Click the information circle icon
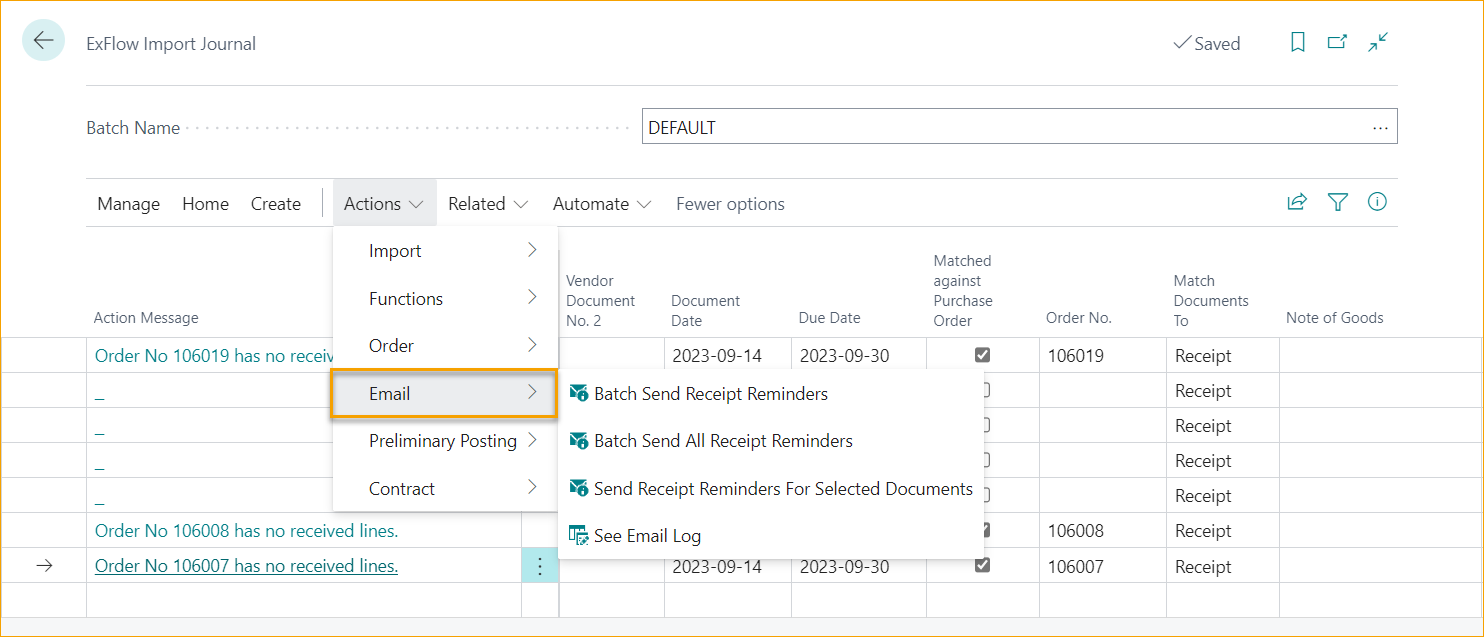1484x637 pixels. click(x=1377, y=203)
